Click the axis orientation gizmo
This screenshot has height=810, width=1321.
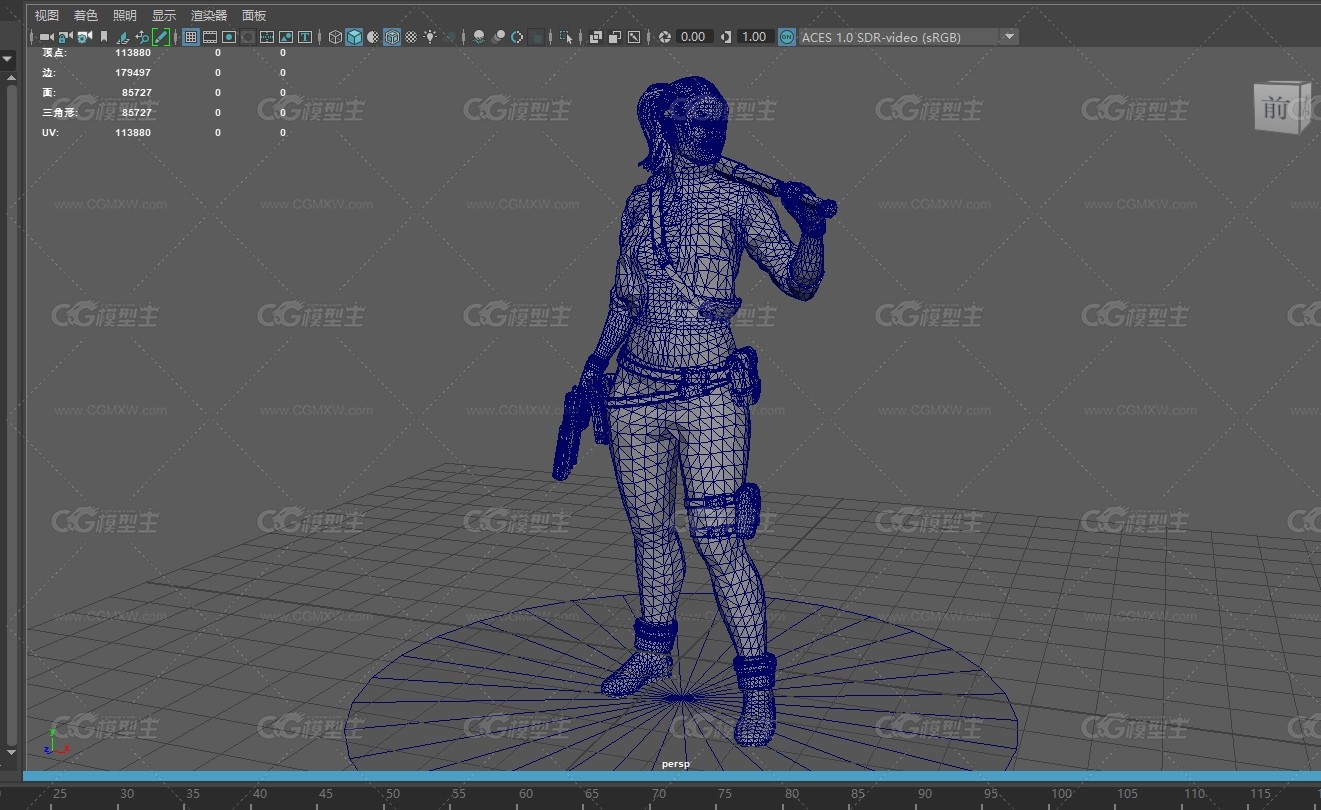pyautogui.click(x=56, y=741)
